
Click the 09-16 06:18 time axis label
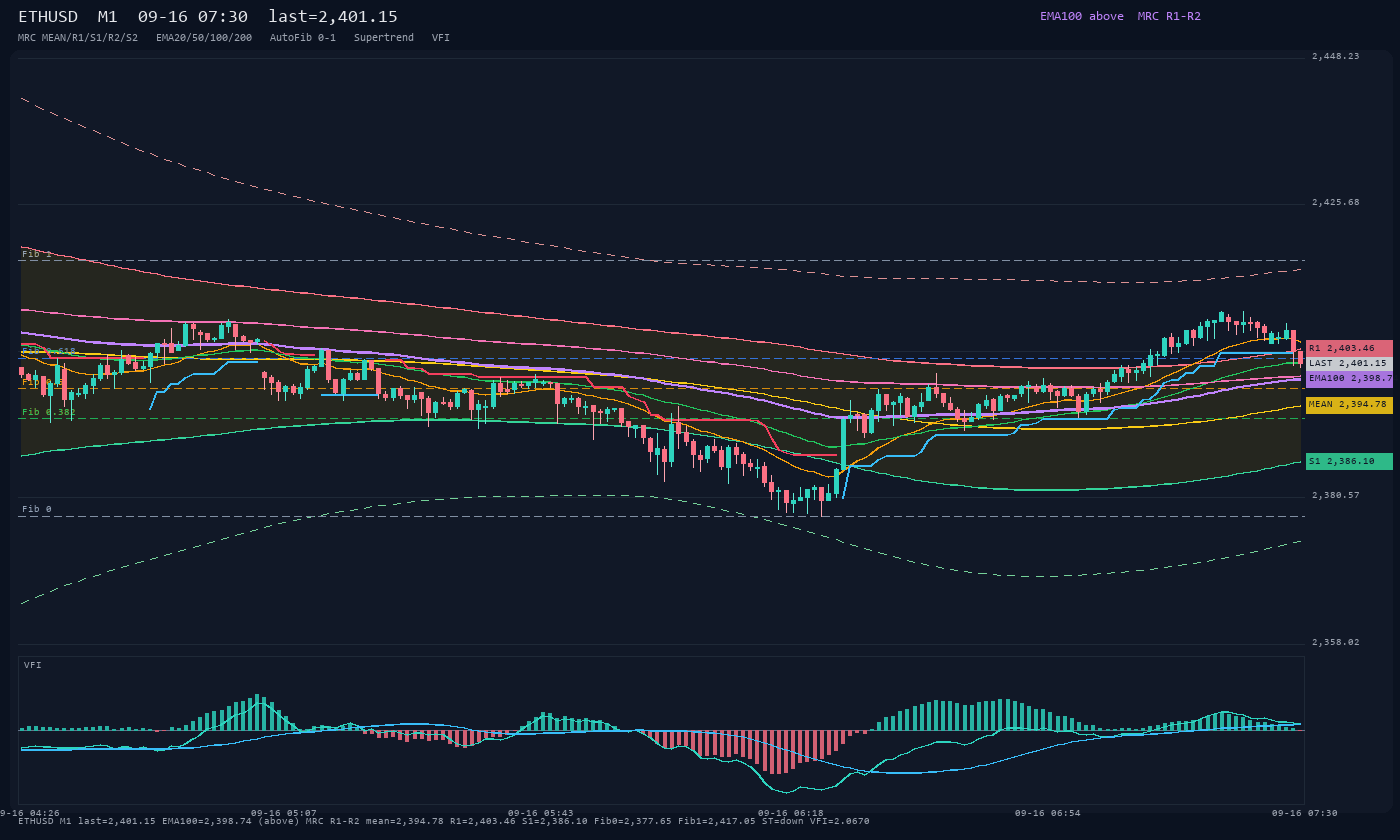pyautogui.click(x=791, y=813)
